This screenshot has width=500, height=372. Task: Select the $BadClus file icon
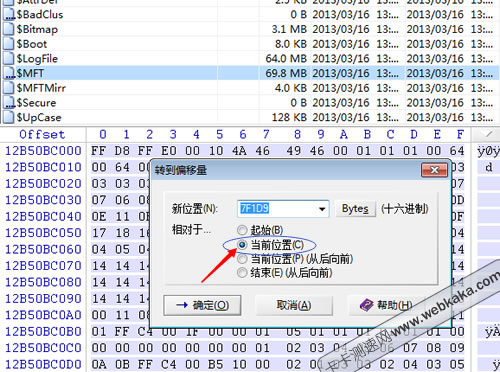(x=9, y=15)
